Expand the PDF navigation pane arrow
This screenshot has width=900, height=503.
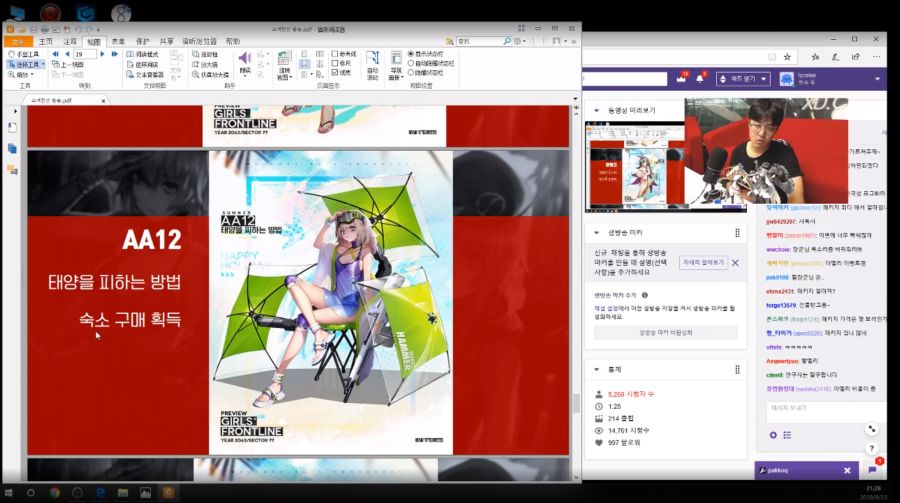click(15, 111)
